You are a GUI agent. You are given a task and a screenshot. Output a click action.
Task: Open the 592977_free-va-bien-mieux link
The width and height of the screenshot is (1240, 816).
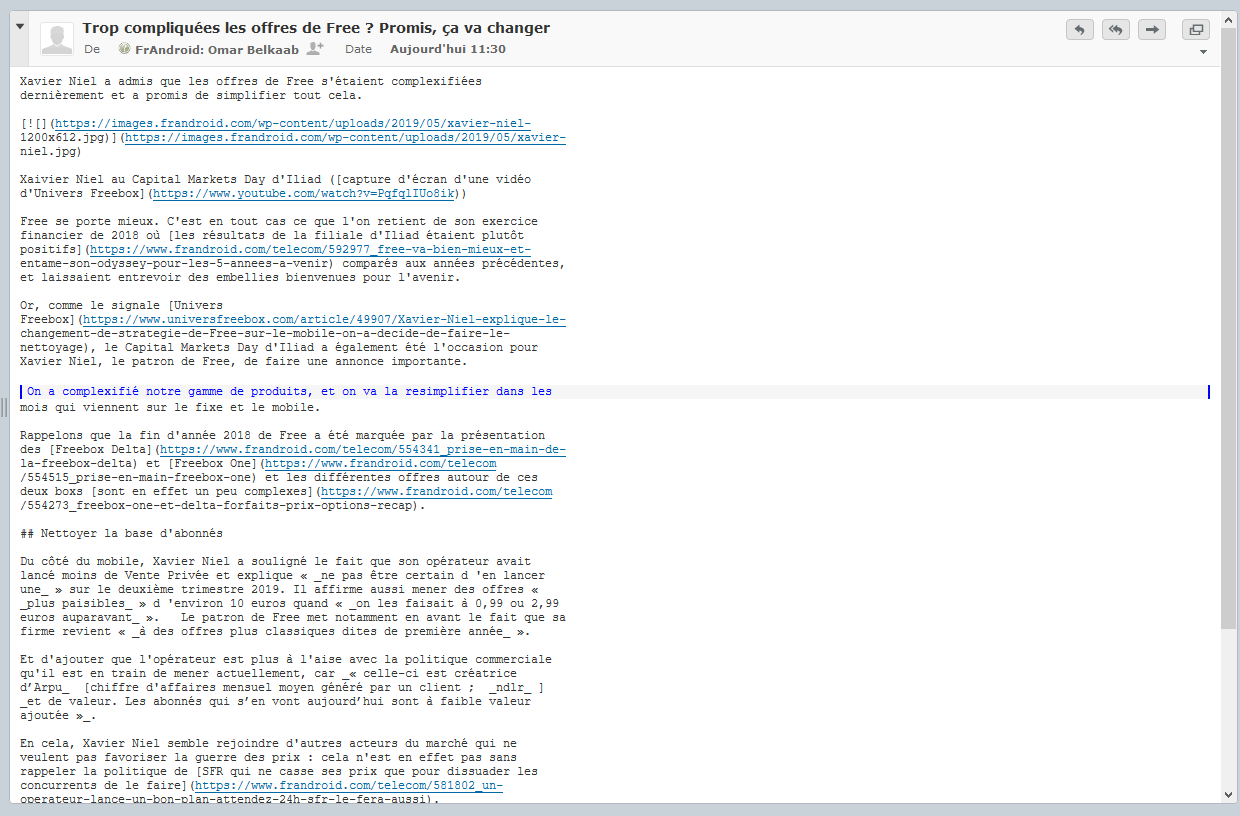(x=312, y=250)
